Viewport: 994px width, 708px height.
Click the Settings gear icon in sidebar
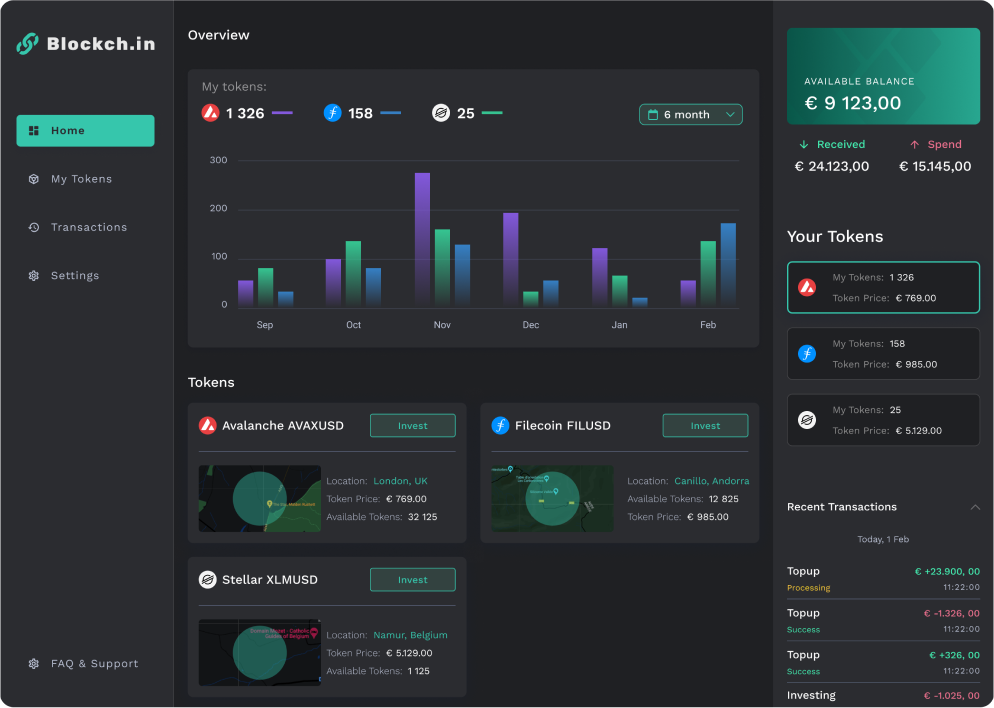[33, 275]
